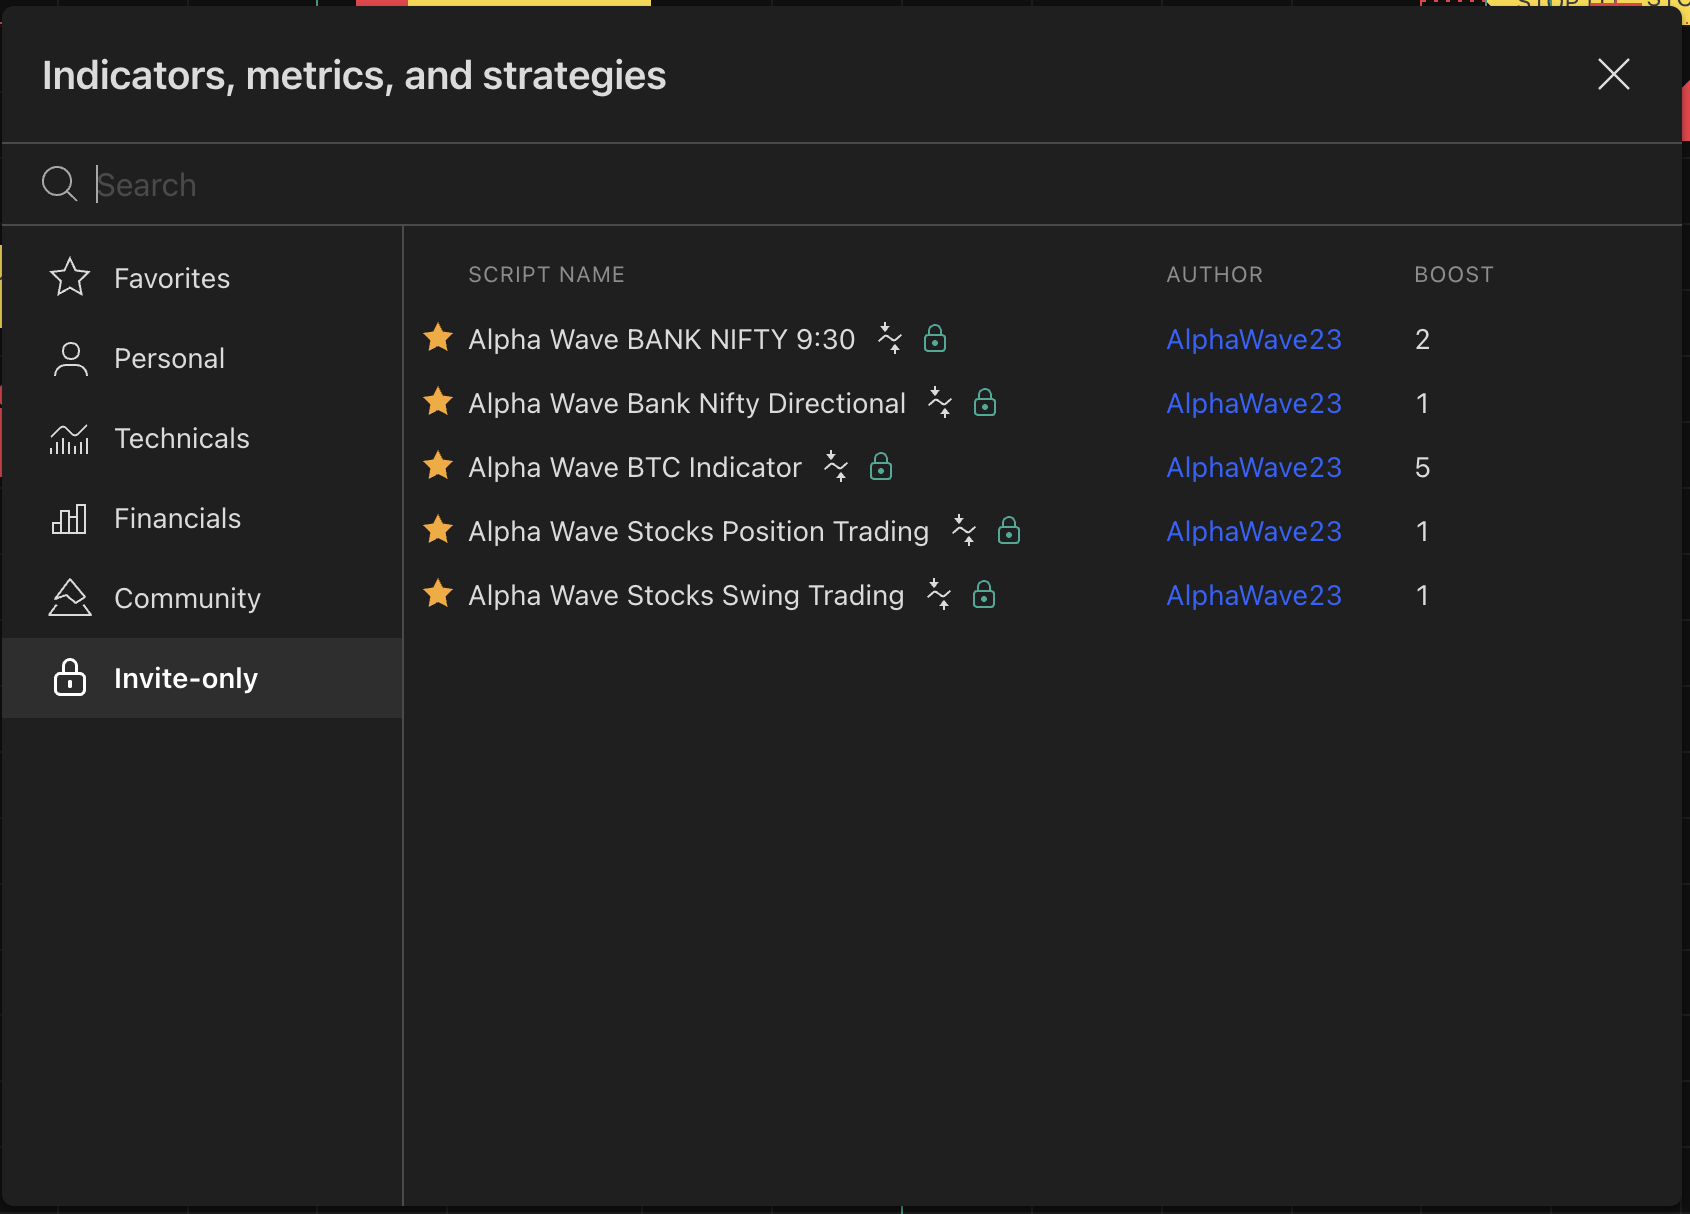Click strategy arrows icon next to Bank Nifty Directional
The width and height of the screenshot is (1690, 1214).
click(x=940, y=402)
